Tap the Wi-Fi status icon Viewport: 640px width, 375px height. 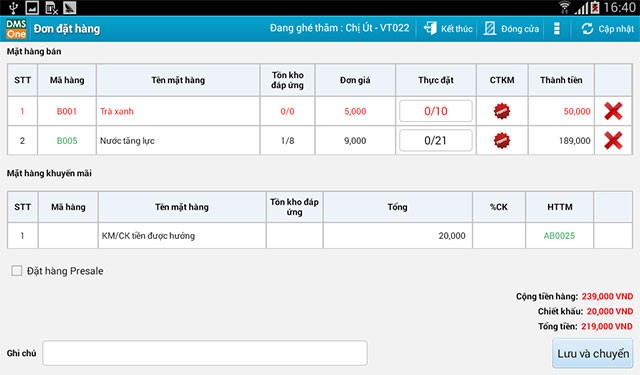[564, 7]
